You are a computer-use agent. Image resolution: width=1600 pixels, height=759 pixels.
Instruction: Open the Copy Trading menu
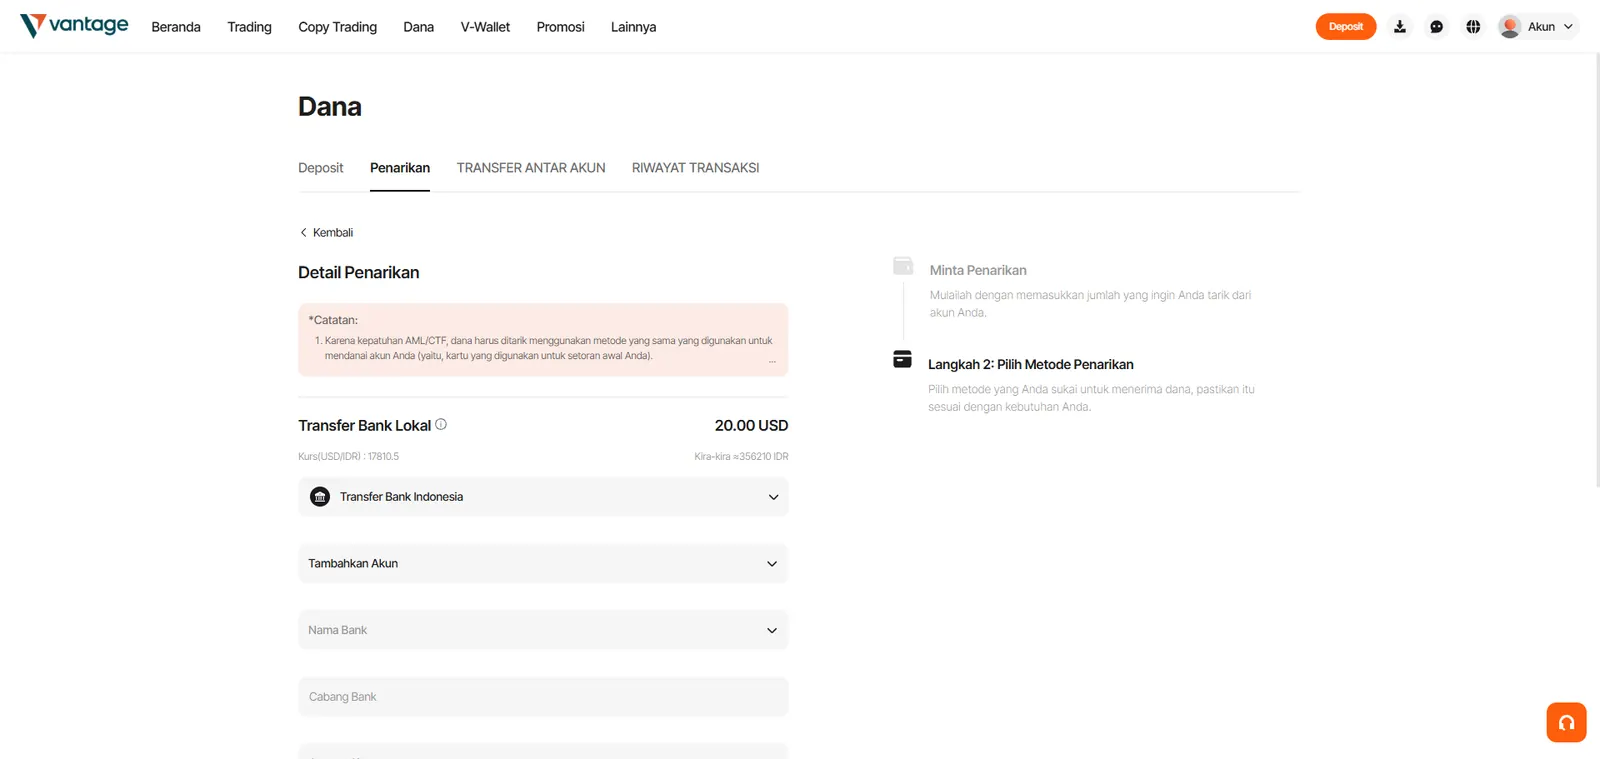point(338,27)
